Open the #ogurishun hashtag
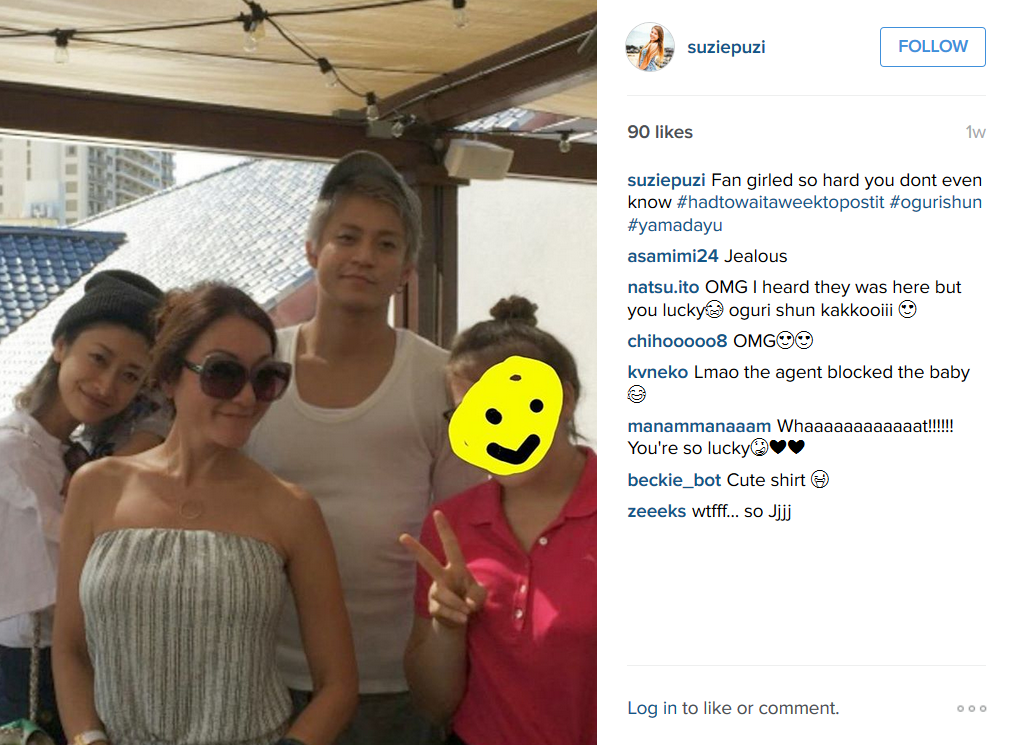This screenshot has width=1012, height=745. (935, 202)
